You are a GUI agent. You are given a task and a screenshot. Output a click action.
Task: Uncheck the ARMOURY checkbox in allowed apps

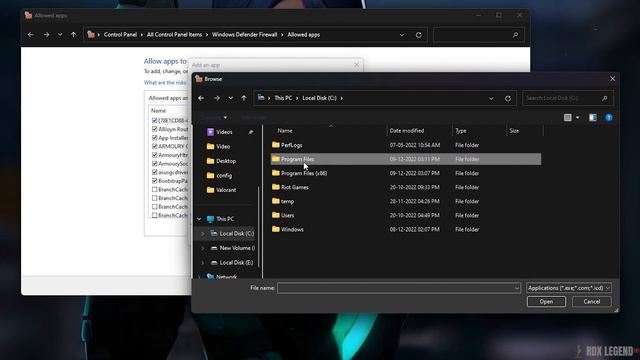coord(154,146)
